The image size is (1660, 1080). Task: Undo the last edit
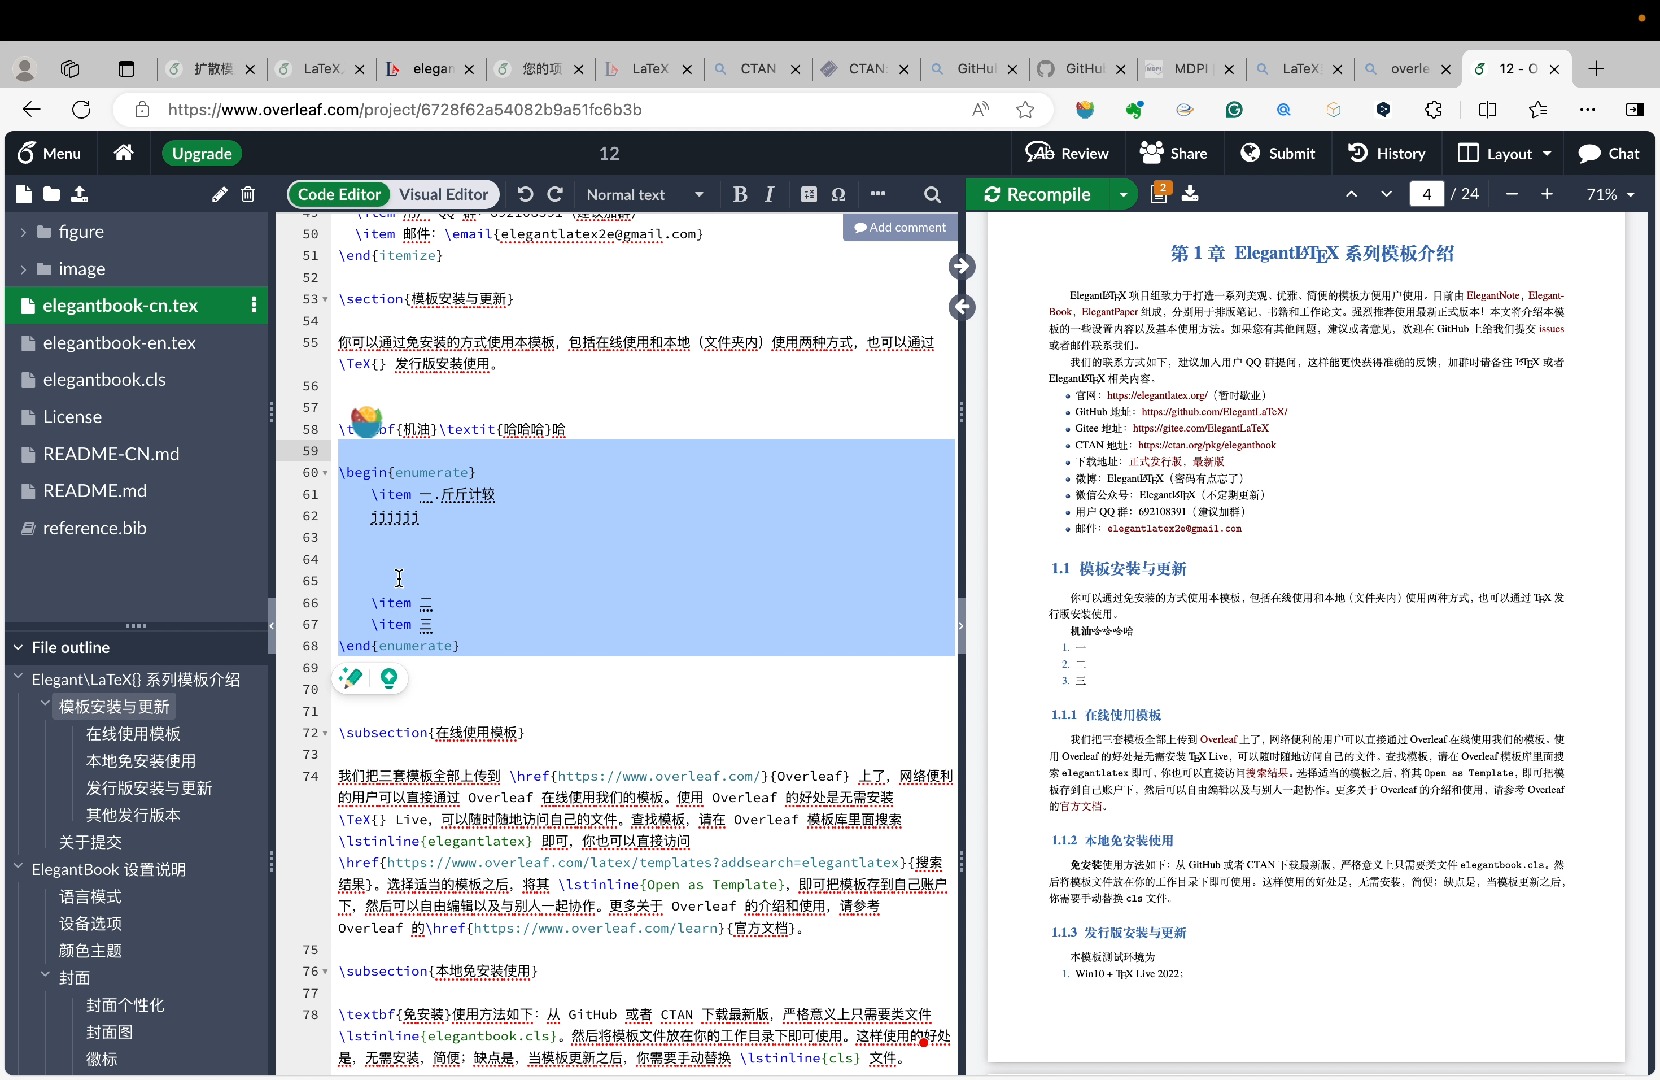click(525, 194)
